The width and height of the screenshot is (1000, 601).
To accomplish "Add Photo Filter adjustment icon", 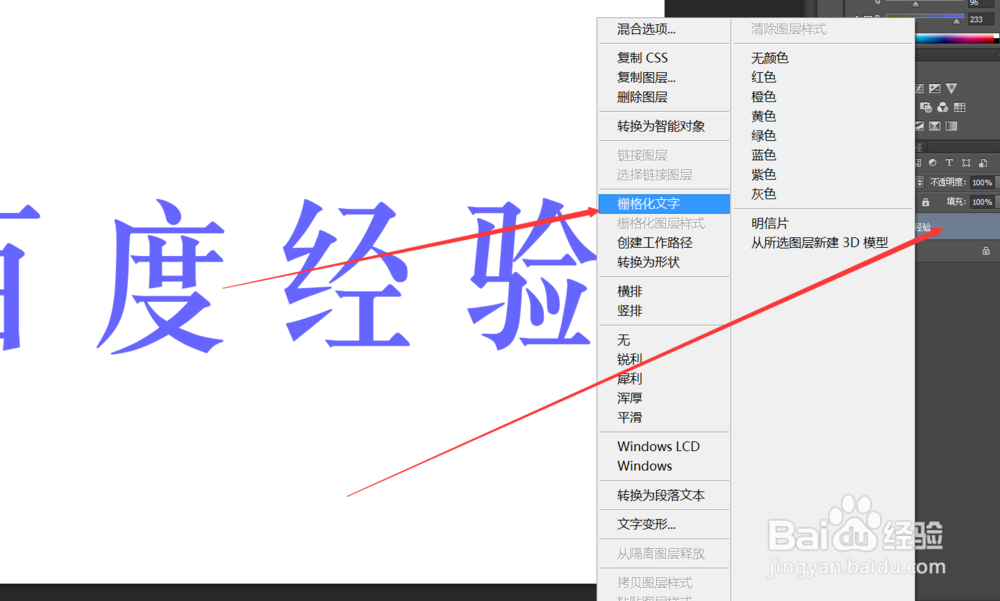I will point(925,107).
